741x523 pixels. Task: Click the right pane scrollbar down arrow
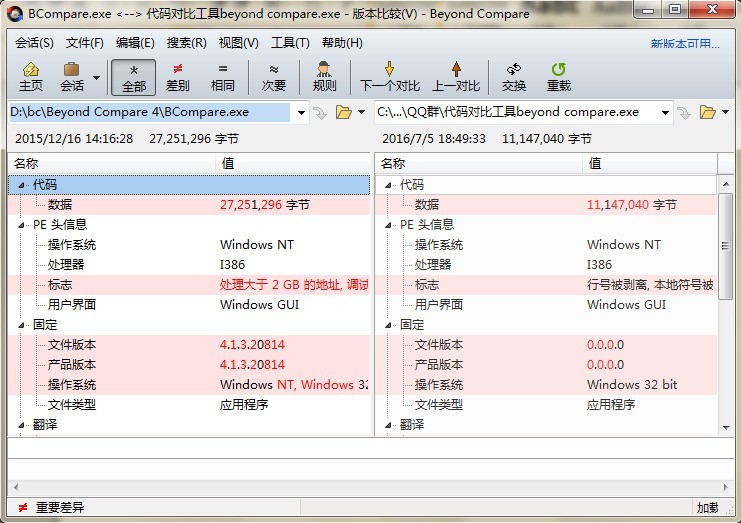point(726,428)
